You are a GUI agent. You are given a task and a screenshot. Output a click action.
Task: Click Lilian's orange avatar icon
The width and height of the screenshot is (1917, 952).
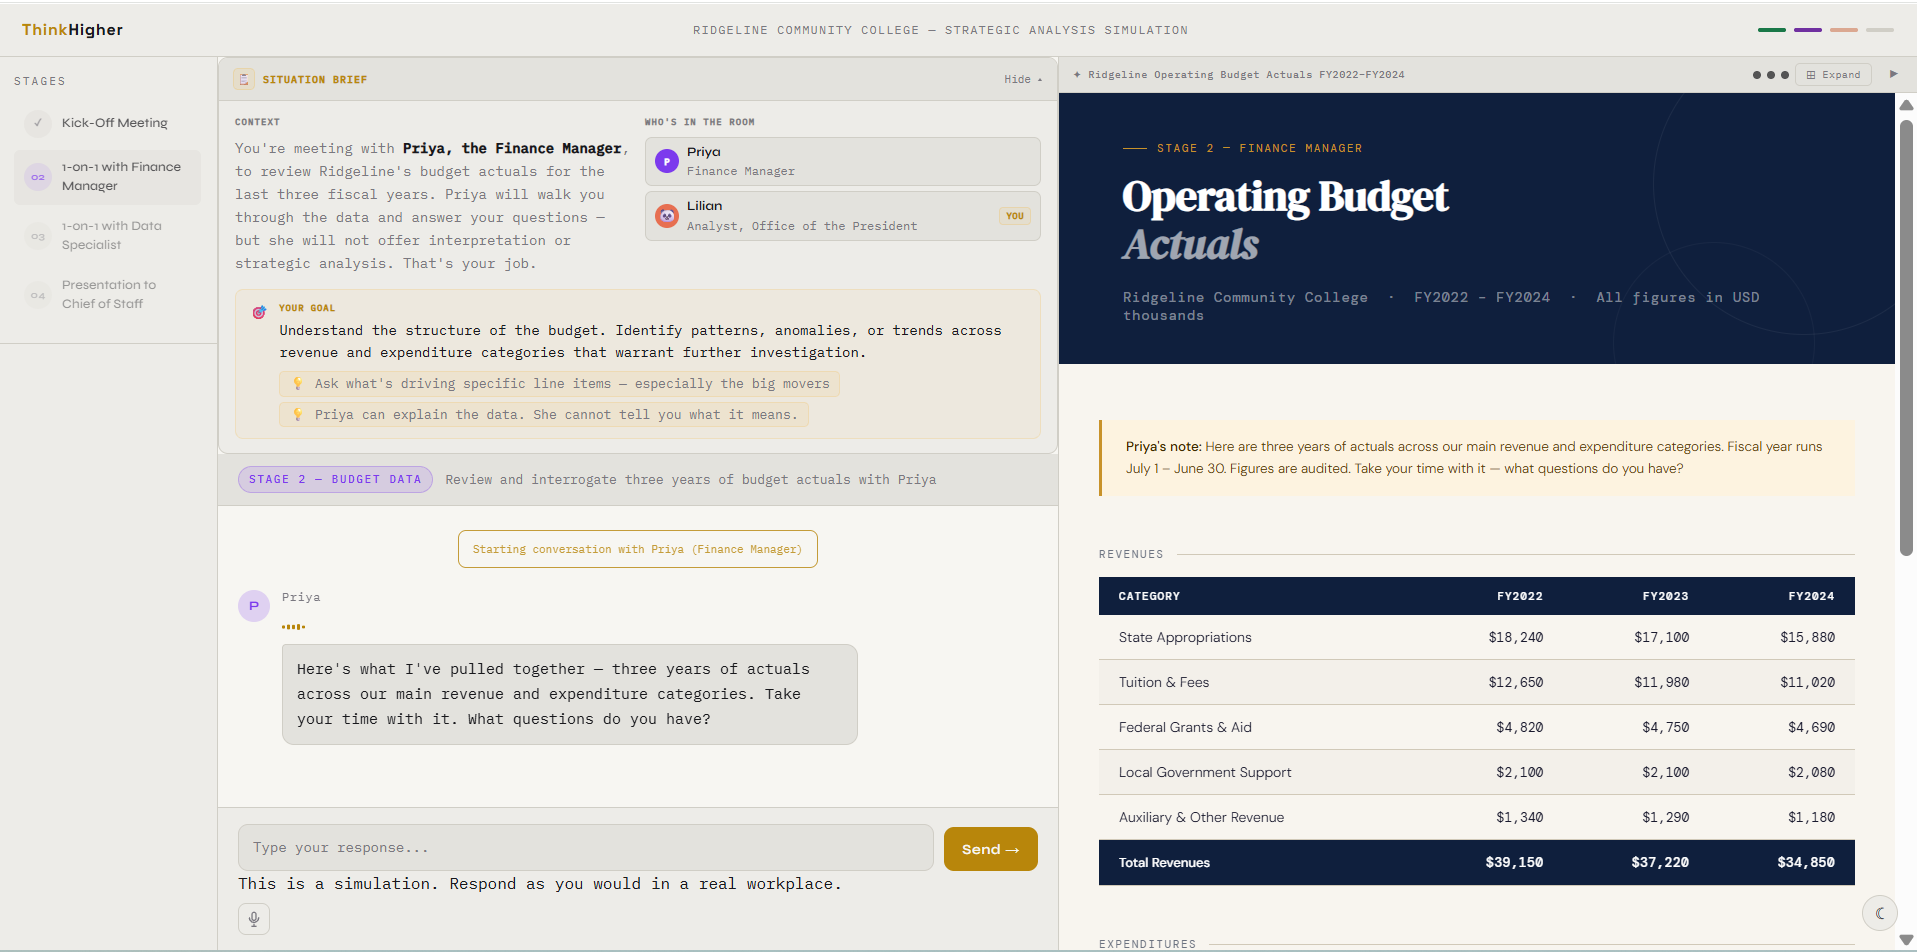[667, 215]
